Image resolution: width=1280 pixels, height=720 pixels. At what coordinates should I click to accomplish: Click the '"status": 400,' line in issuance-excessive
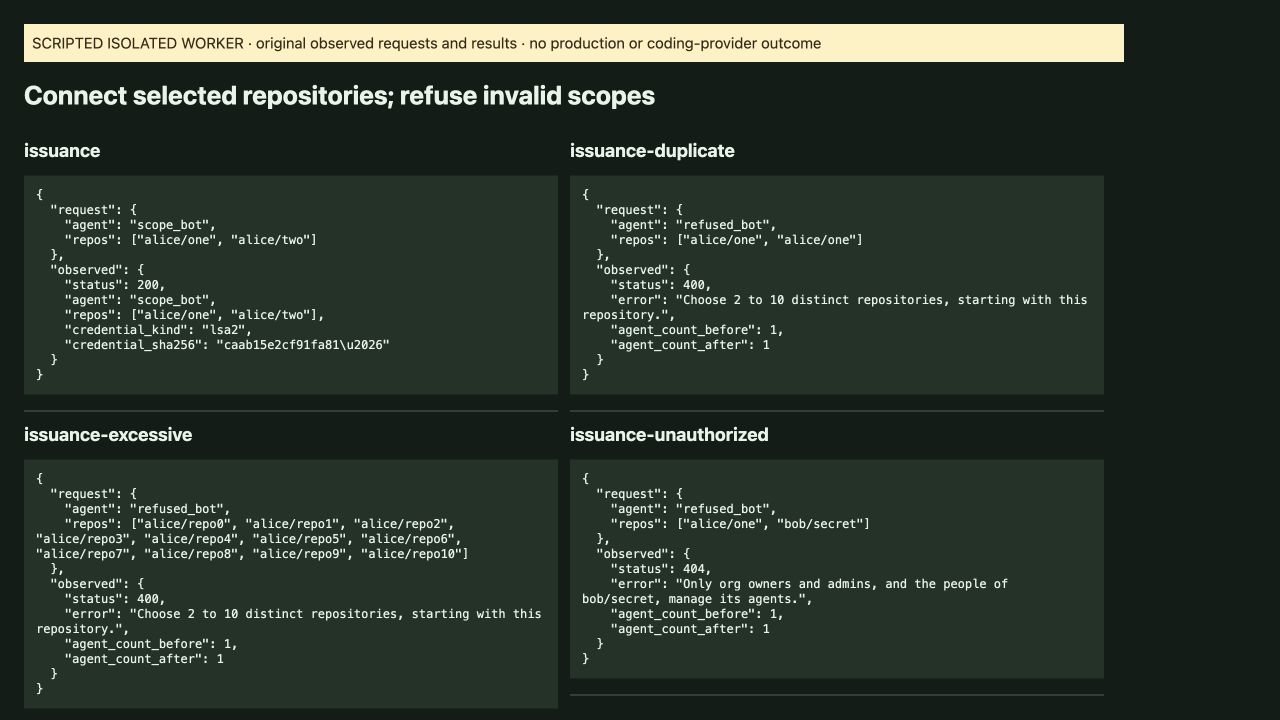click(115, 599)
